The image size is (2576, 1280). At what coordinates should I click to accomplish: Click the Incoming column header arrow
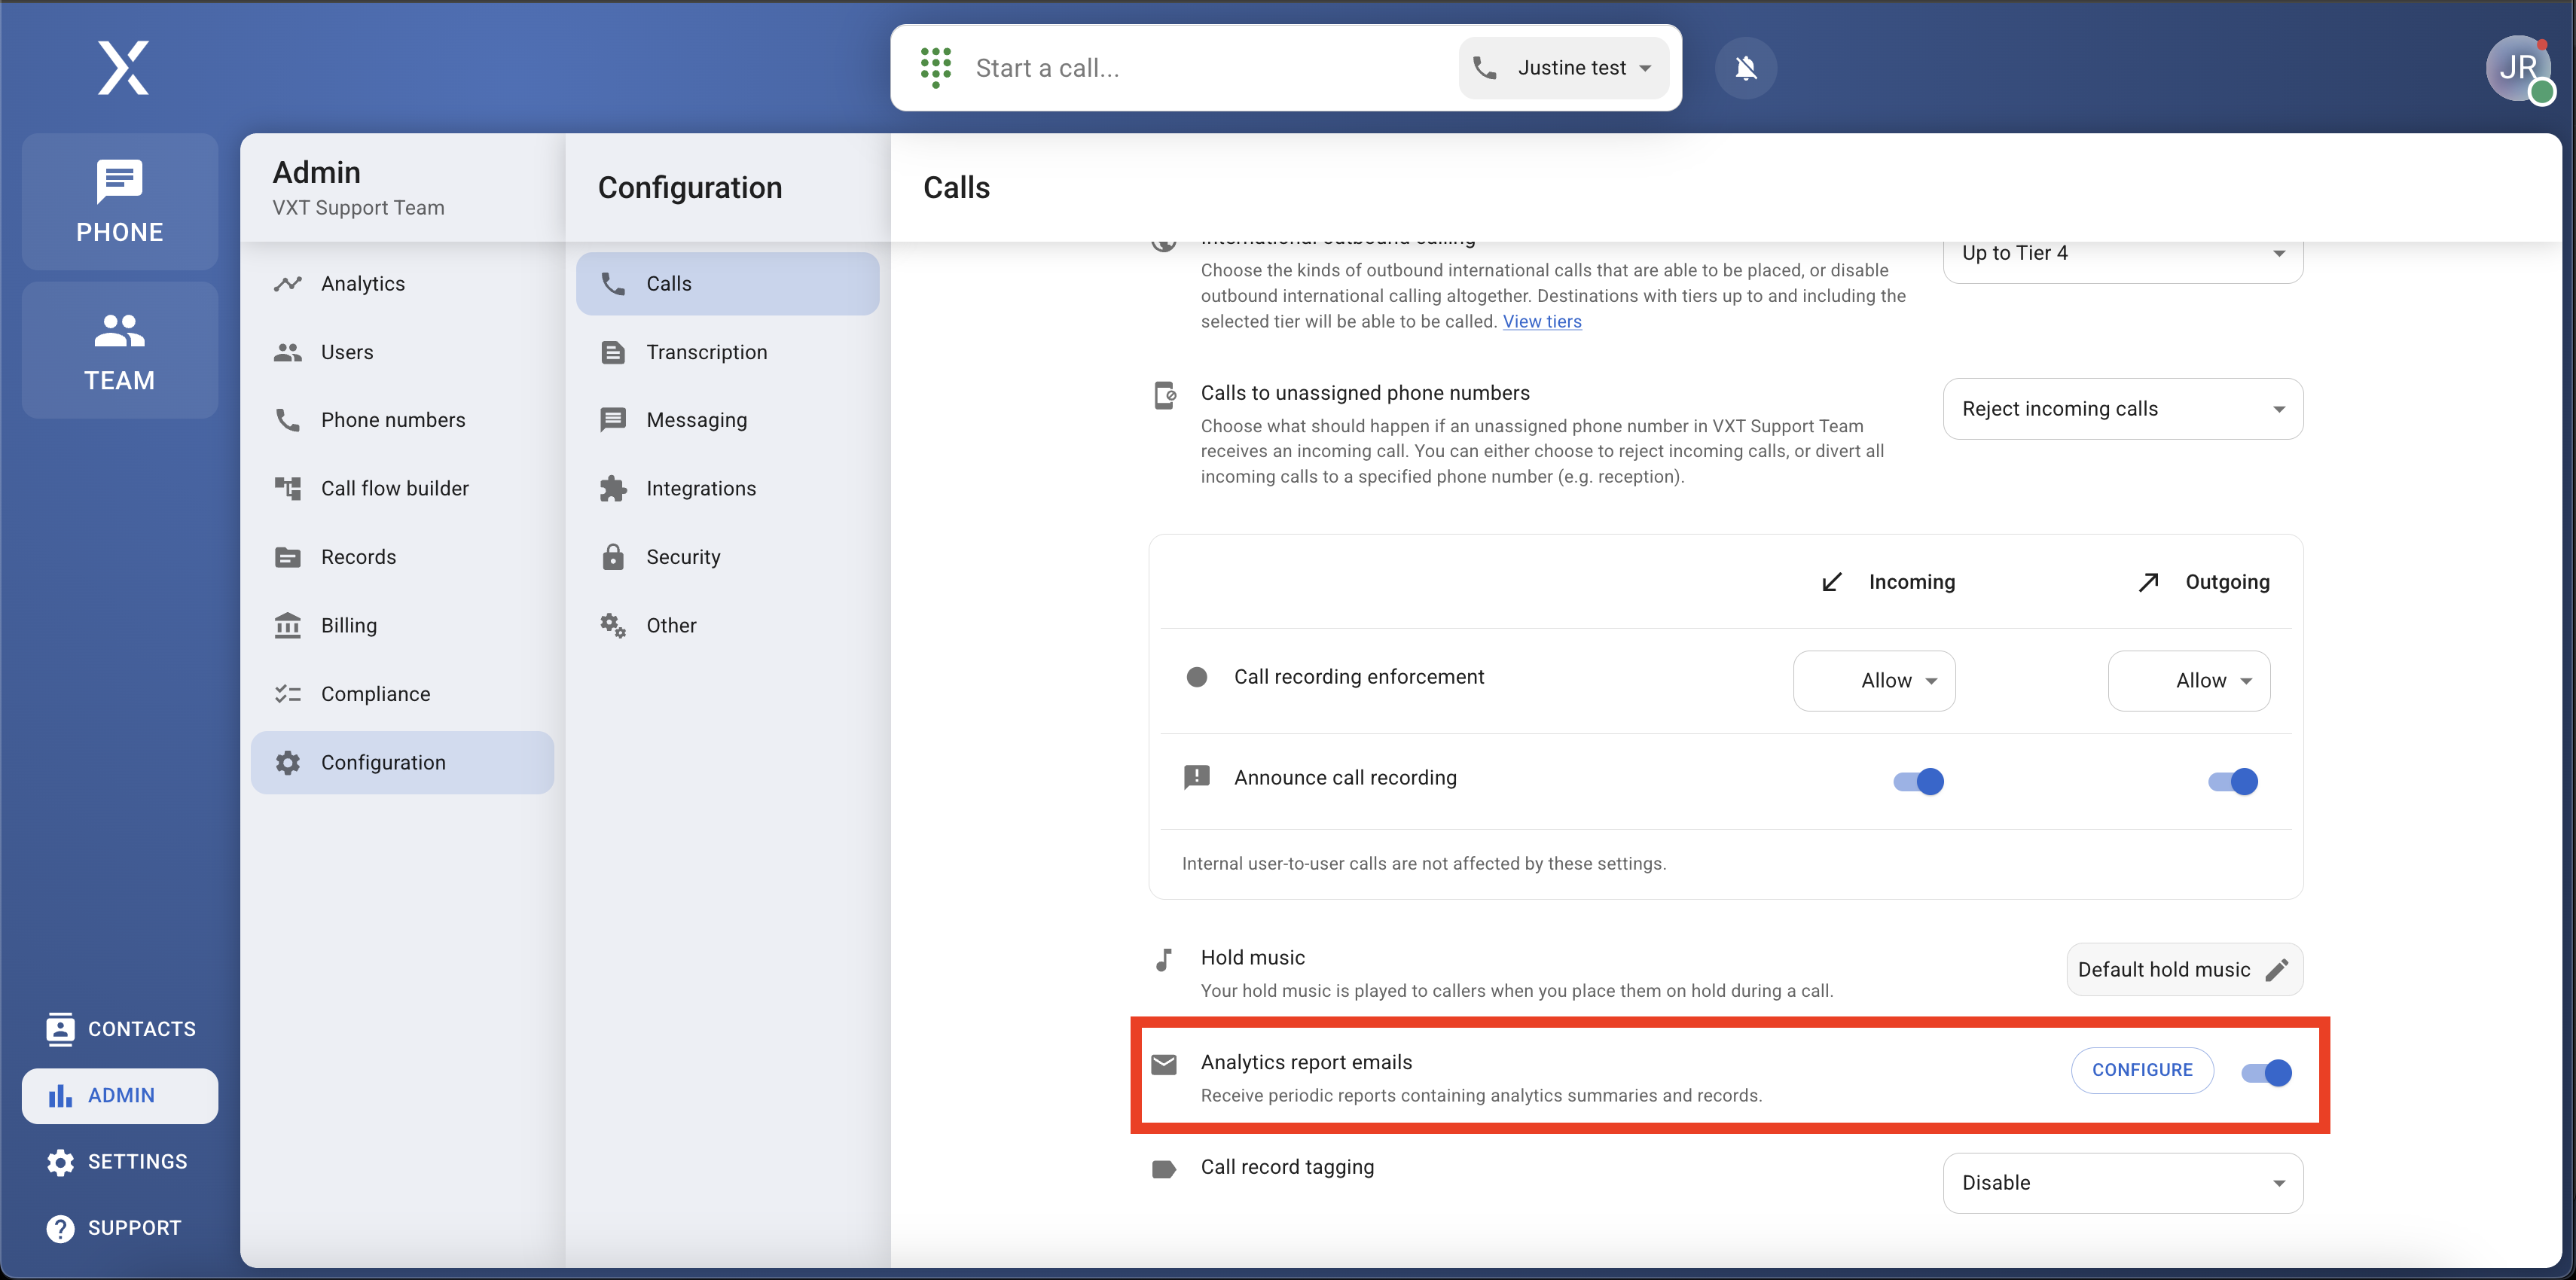[1831, 582]
